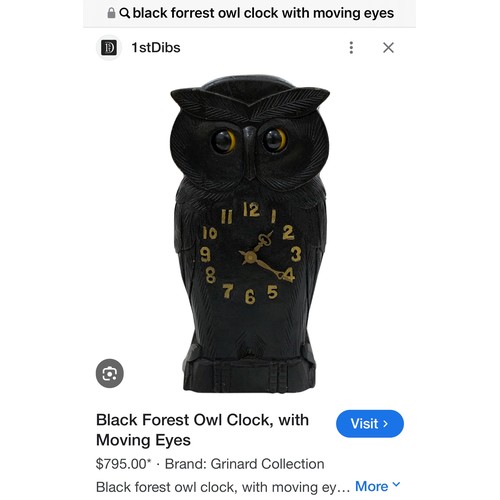Click the truncated product description text

pos(223,487)
